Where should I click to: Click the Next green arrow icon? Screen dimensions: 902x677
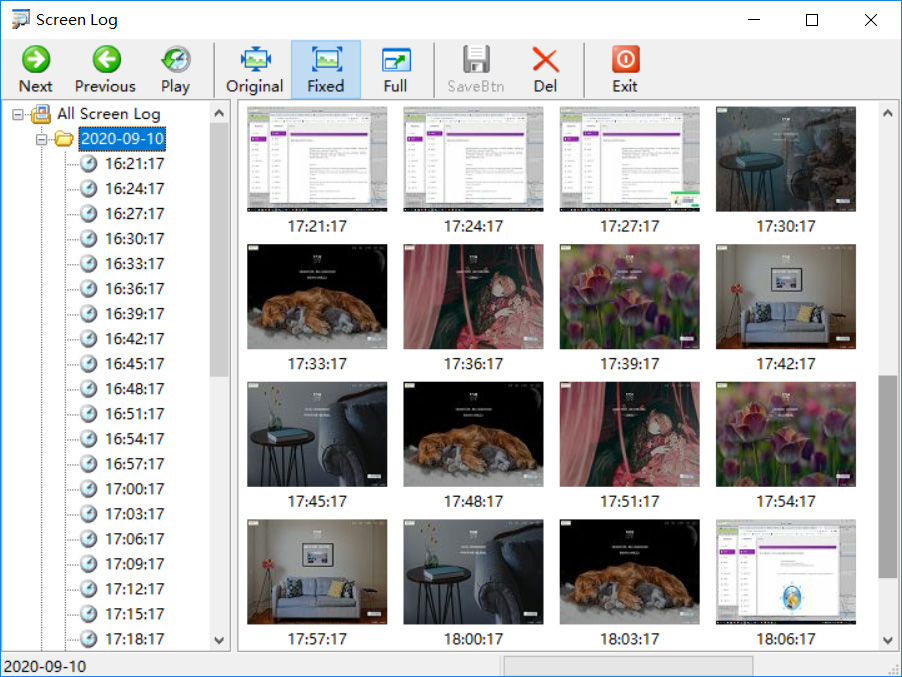pyautogui.click(x=35, y=60)
